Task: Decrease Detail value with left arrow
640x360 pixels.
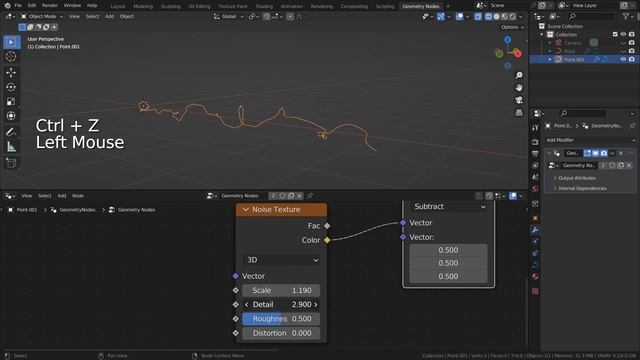Action: click(247, 304)
